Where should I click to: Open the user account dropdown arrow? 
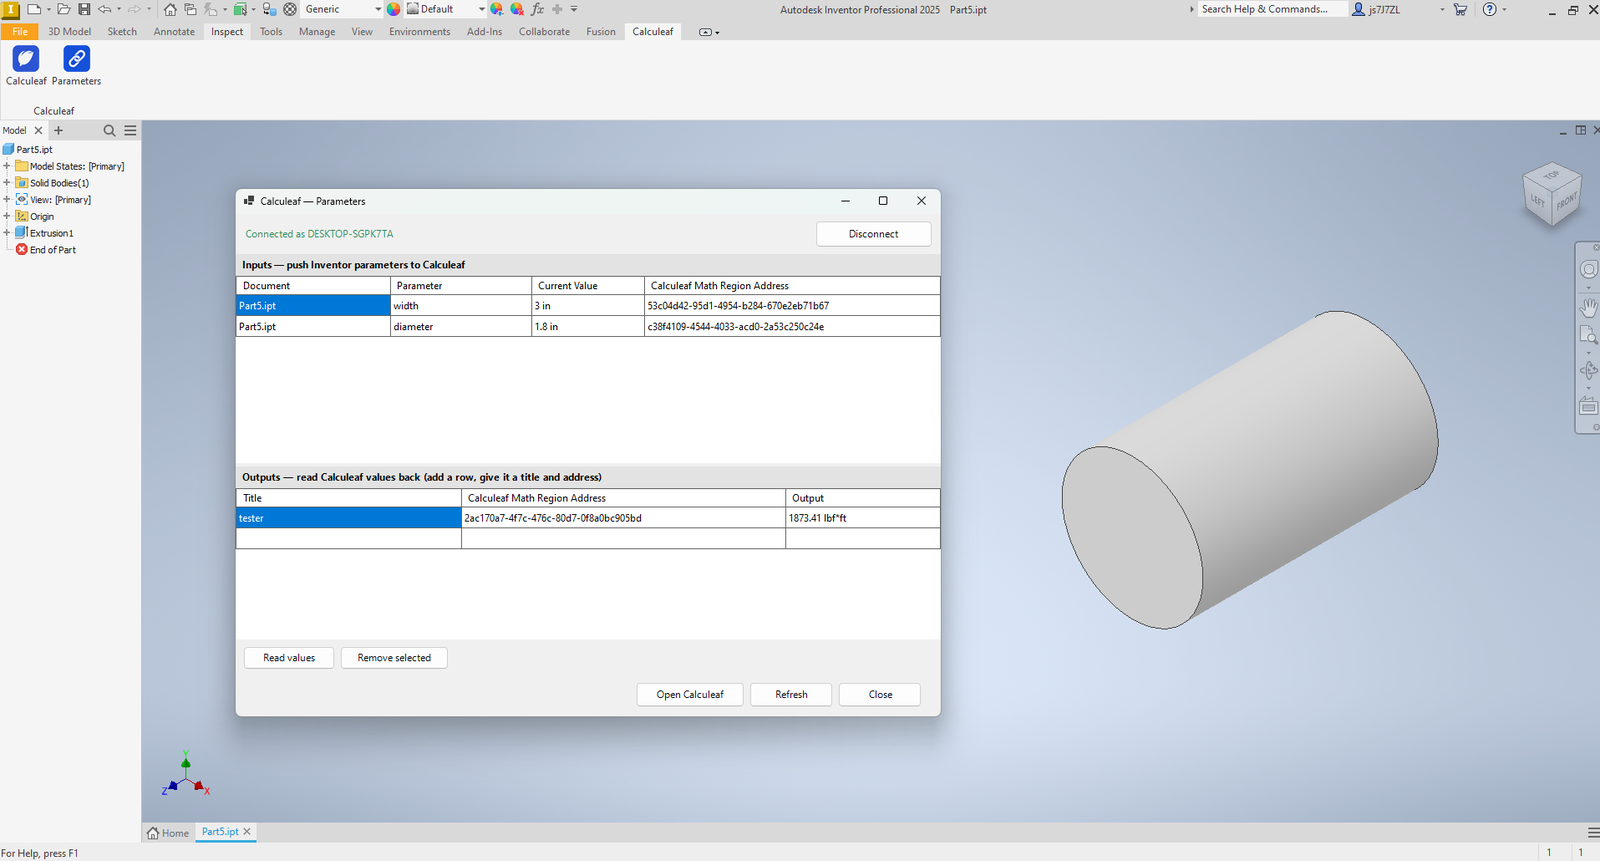[1442, 9]
